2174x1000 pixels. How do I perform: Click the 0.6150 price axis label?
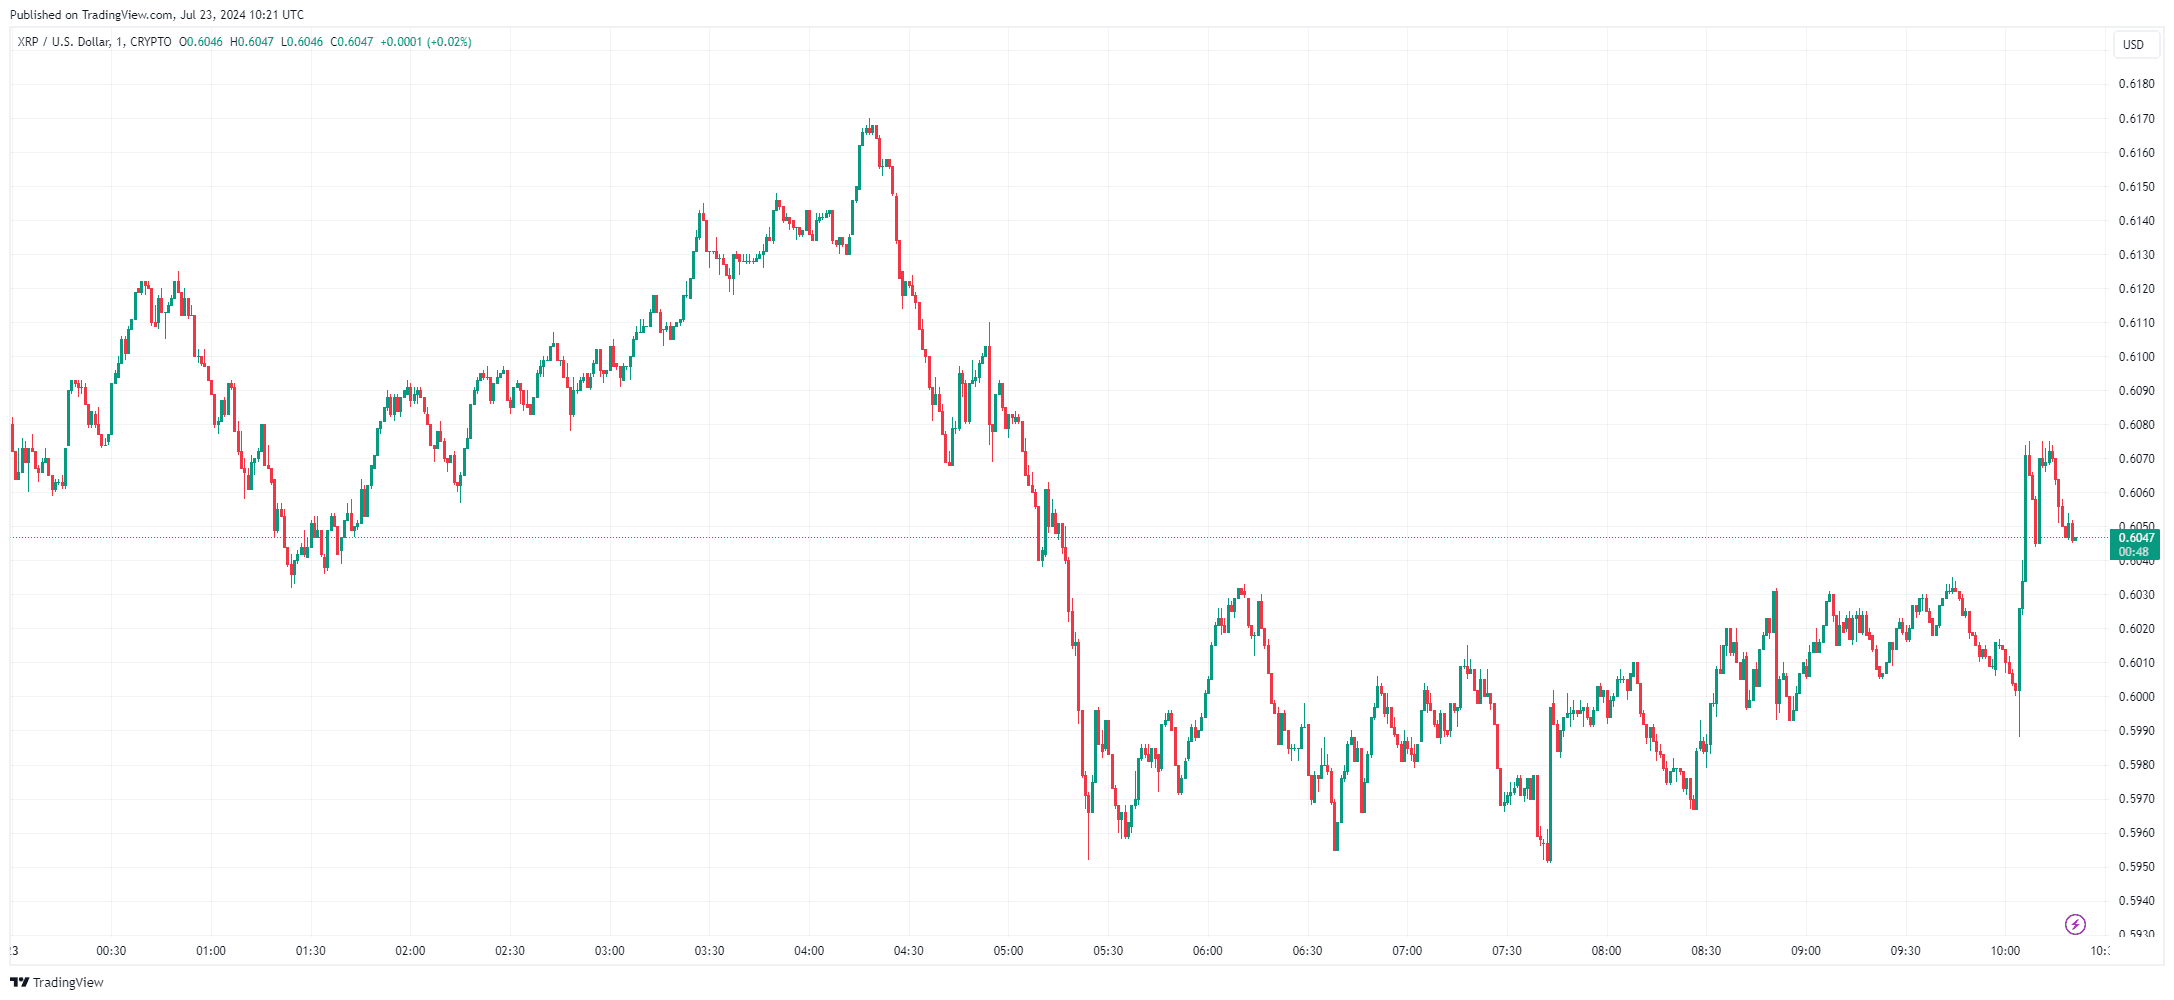coord(2136,187)
